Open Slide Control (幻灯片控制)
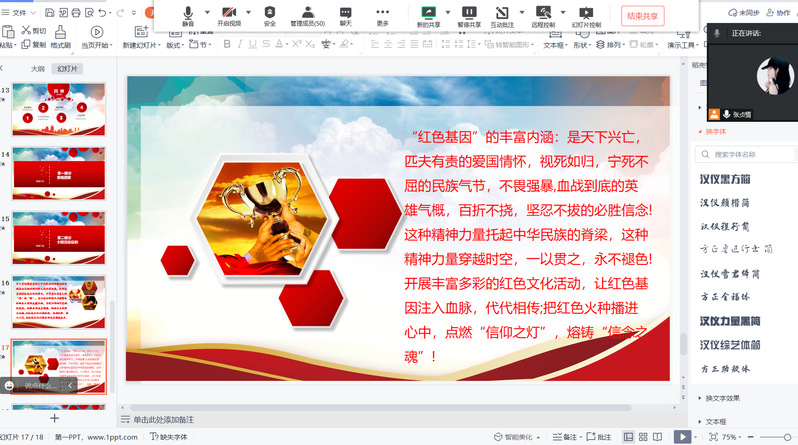The width and height of the screenshot is (798, 445). 586,16
